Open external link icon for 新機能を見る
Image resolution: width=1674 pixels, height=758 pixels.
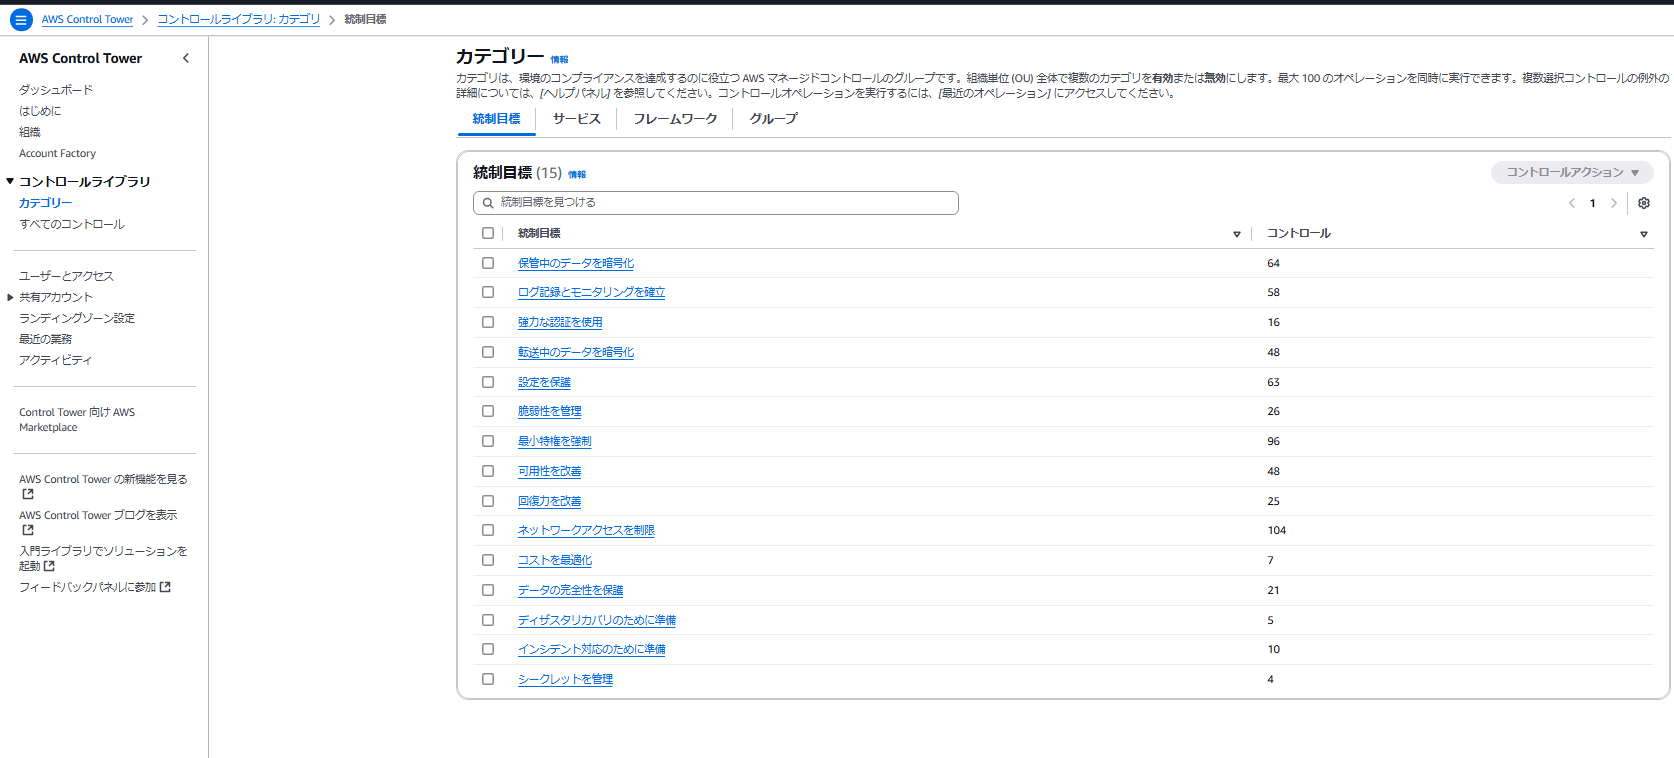pos(28,494)
